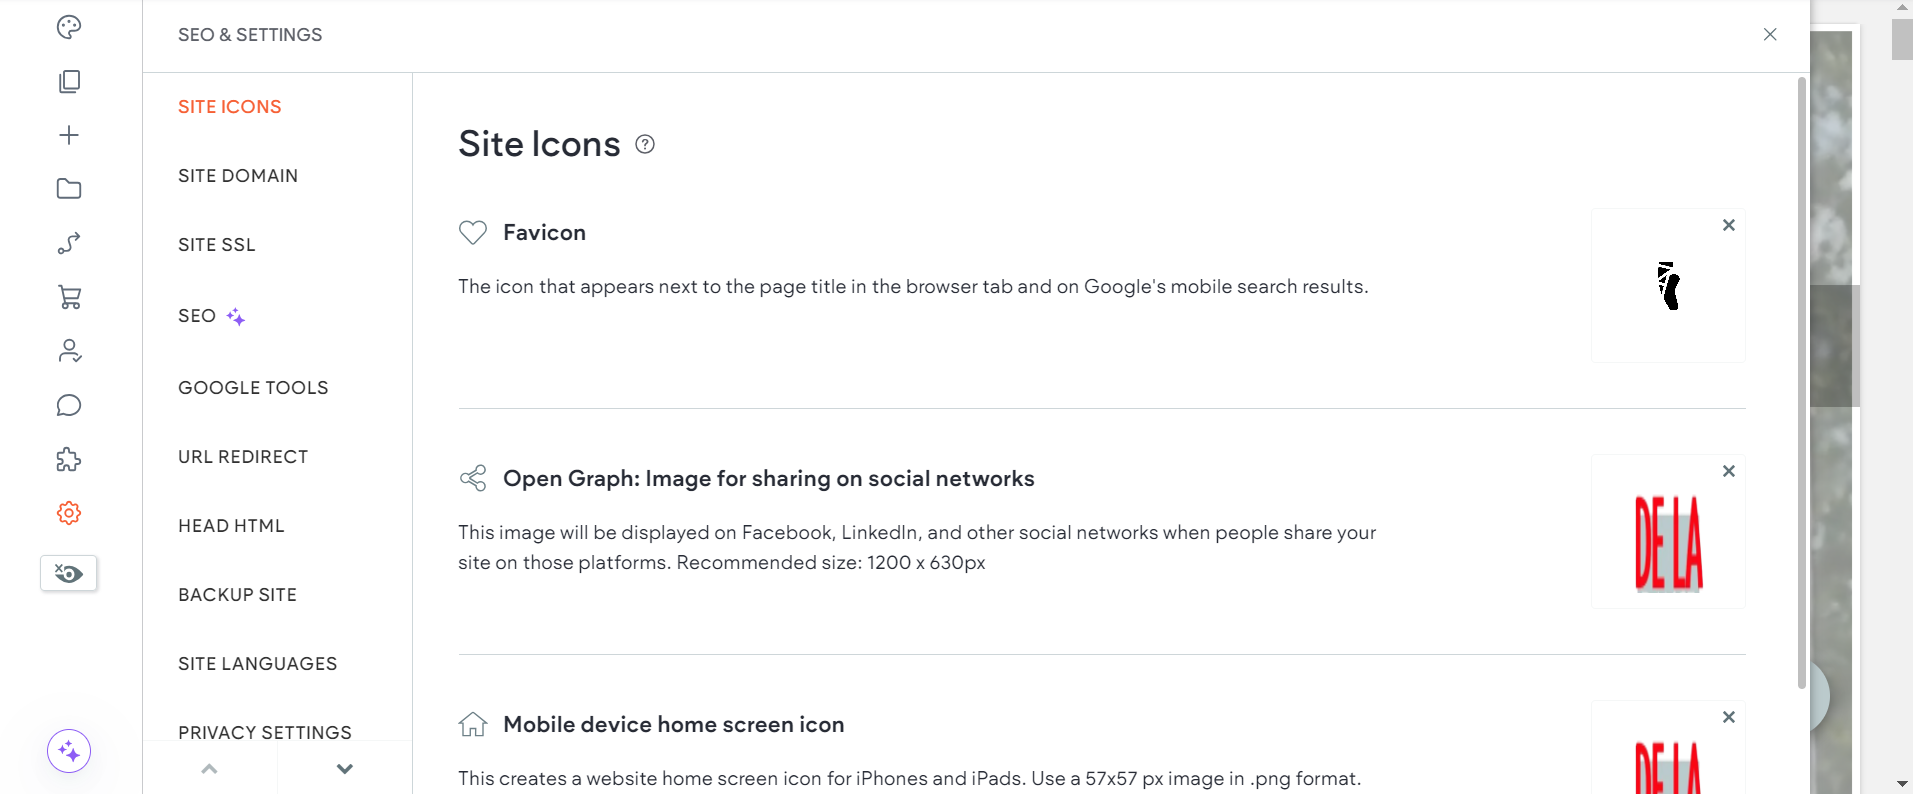Open the puzzle piece apps icon
Image resolution: width=1913 pixels, height=794 pixels.
[69, 459]
